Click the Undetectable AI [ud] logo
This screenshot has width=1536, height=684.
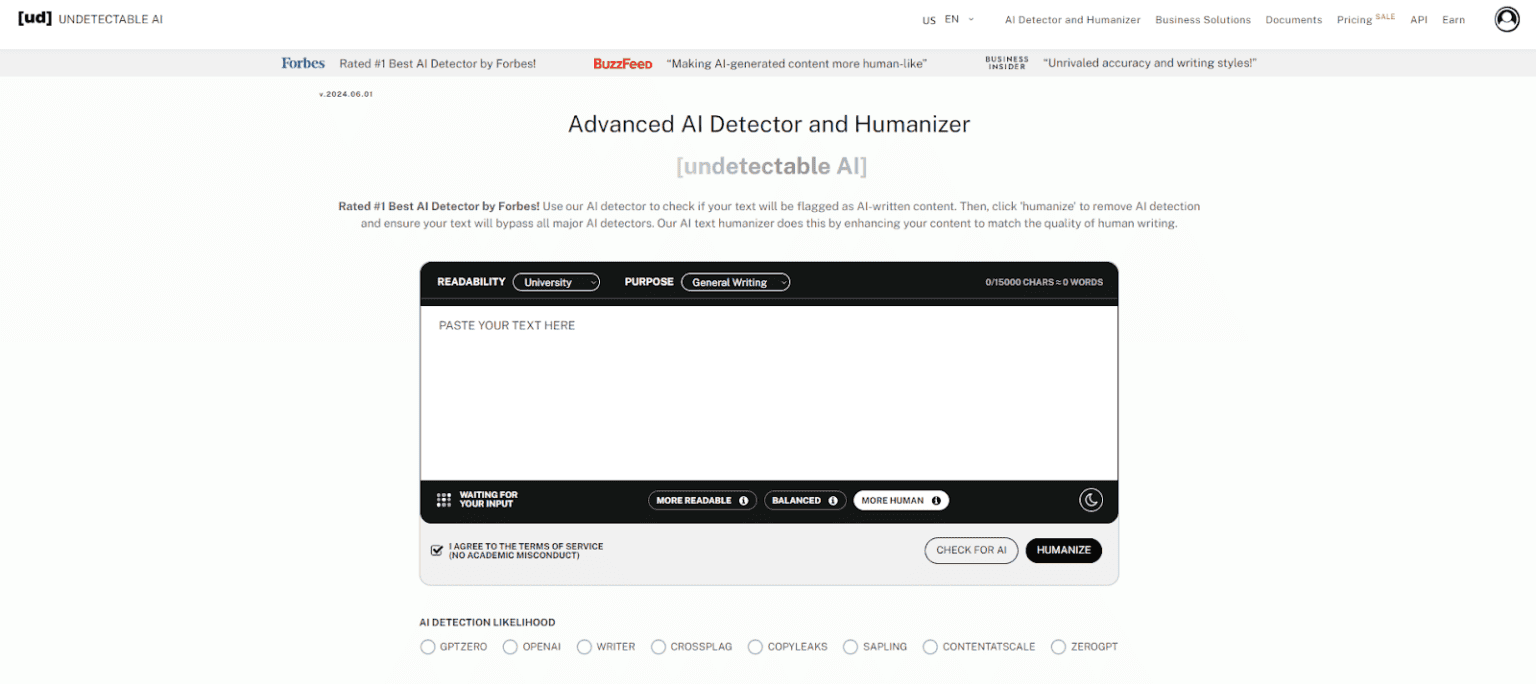coord(35,18)
